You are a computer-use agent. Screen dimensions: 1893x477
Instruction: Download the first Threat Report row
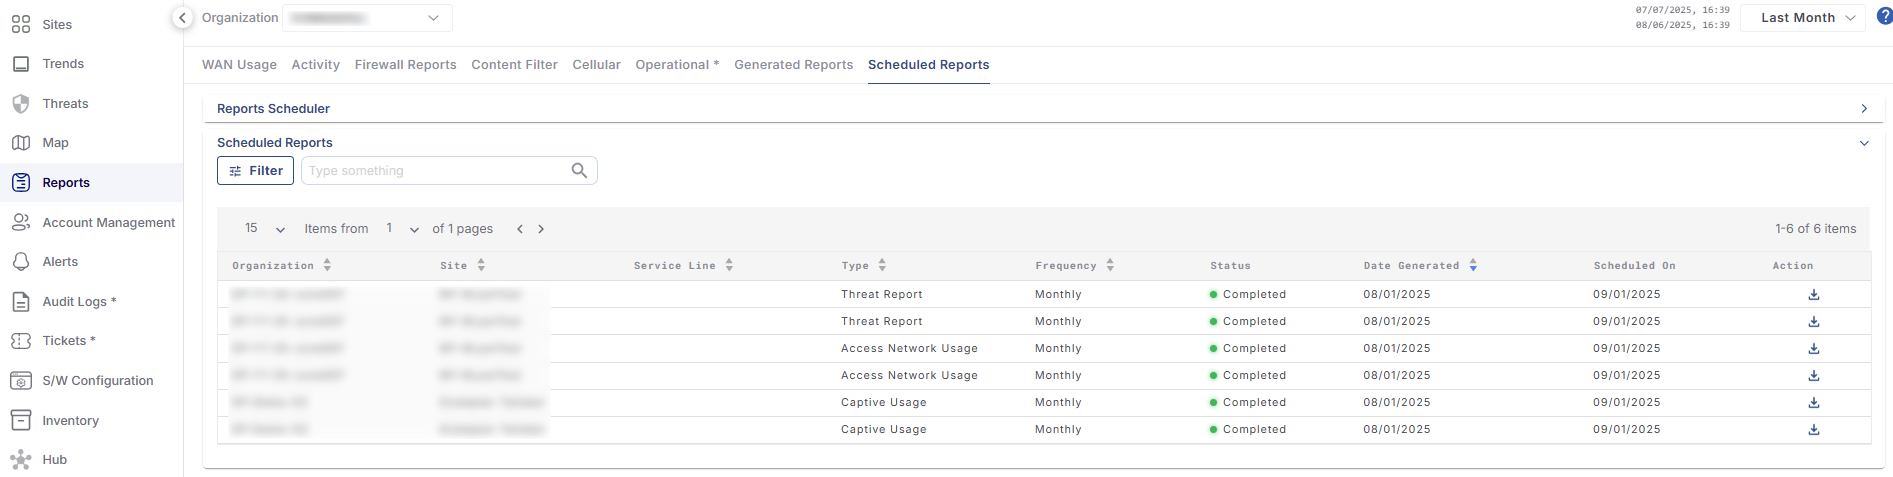click(1813, 295)
